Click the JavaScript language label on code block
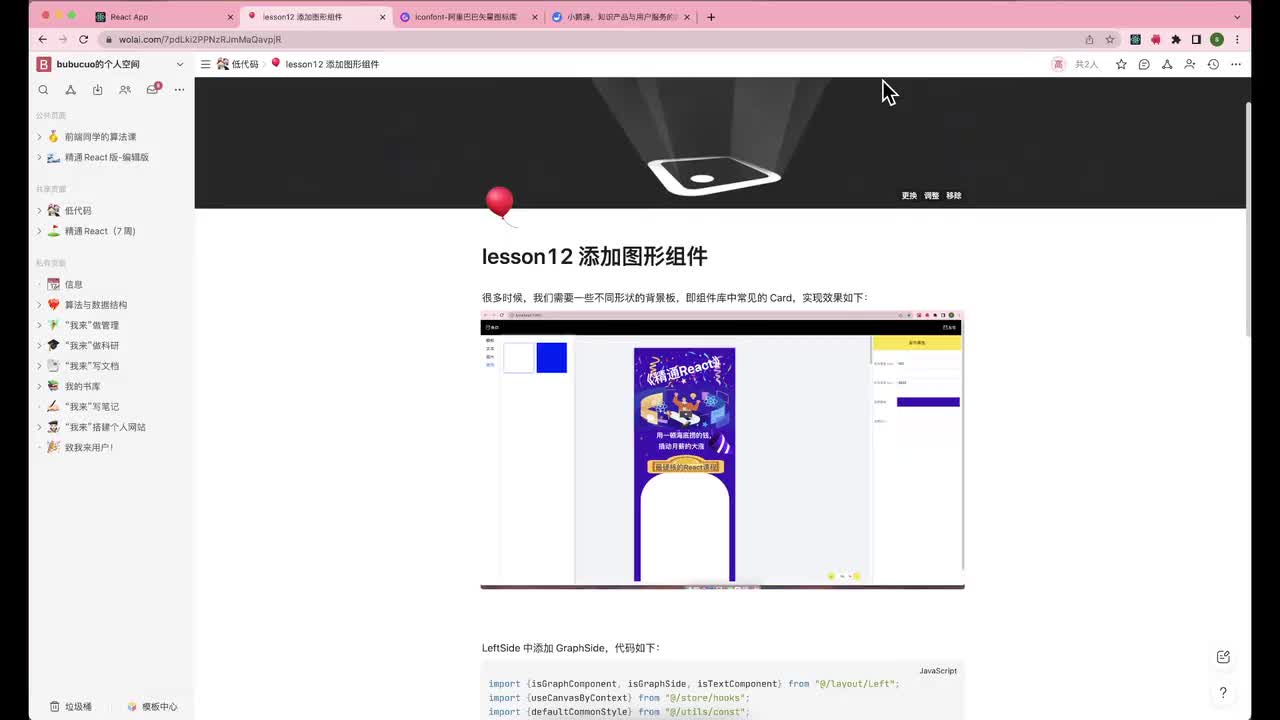Viewport: 1280px width, 720px height. pos(938,671)
